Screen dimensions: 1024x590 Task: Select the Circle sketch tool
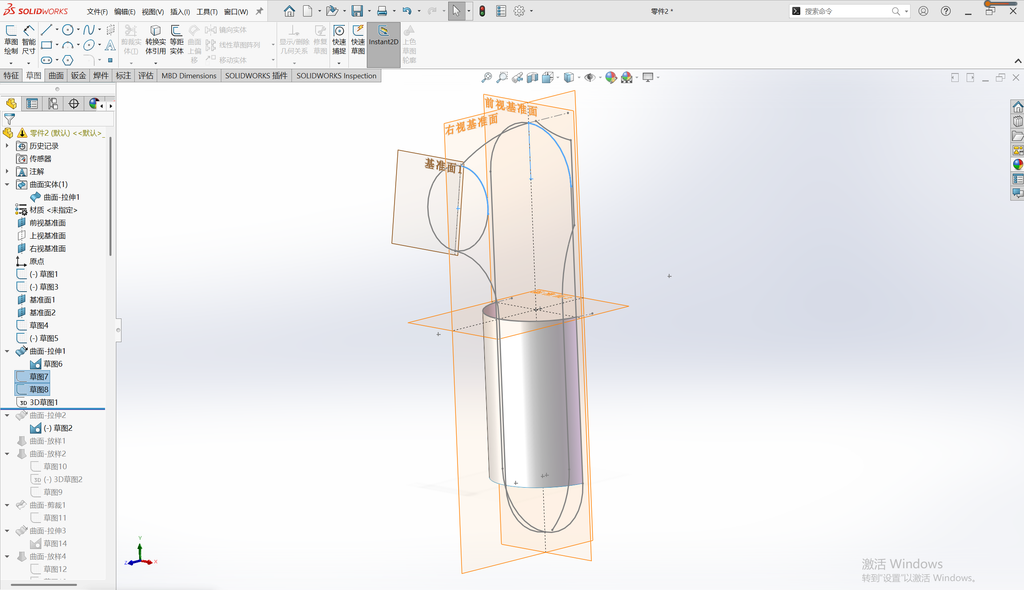tap(67, 30)
